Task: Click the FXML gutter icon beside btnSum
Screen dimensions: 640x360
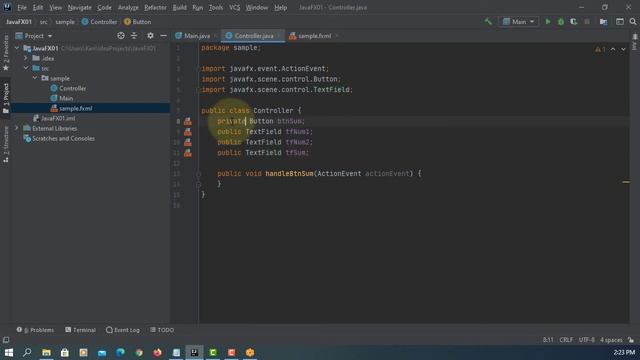Action: [x=188, y=121]
